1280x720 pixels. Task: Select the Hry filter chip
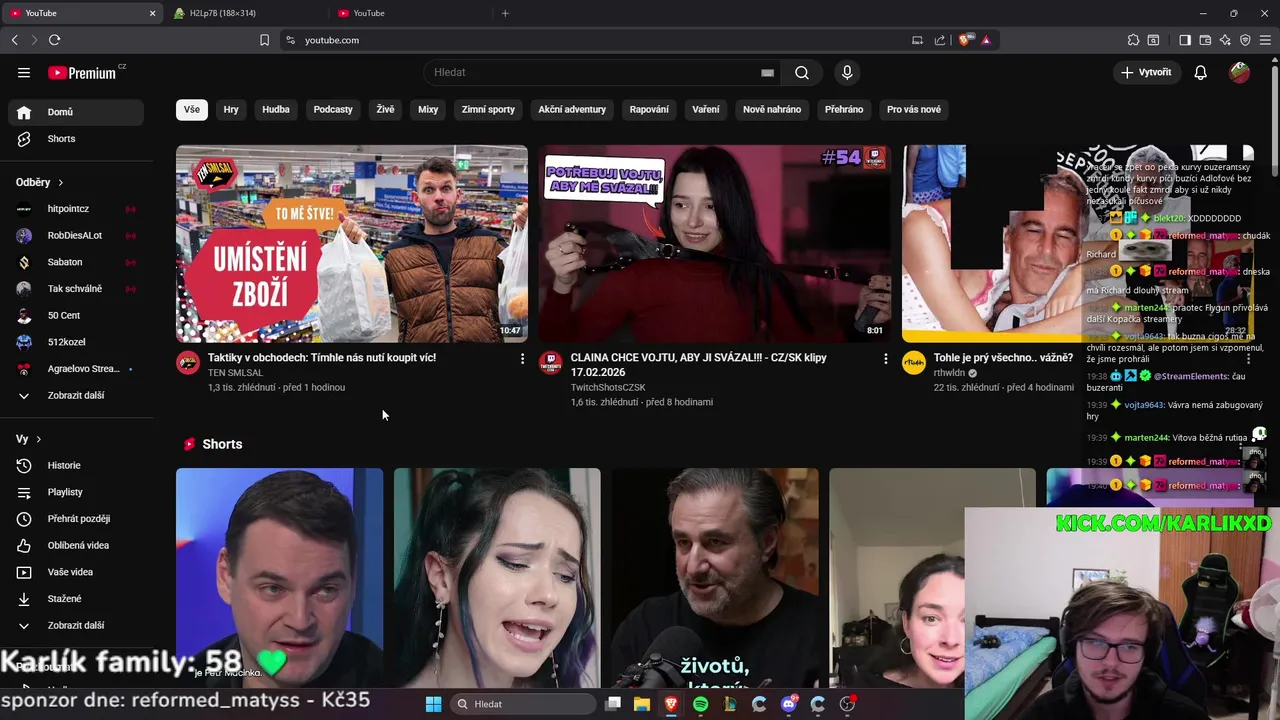tap(231, 109)
